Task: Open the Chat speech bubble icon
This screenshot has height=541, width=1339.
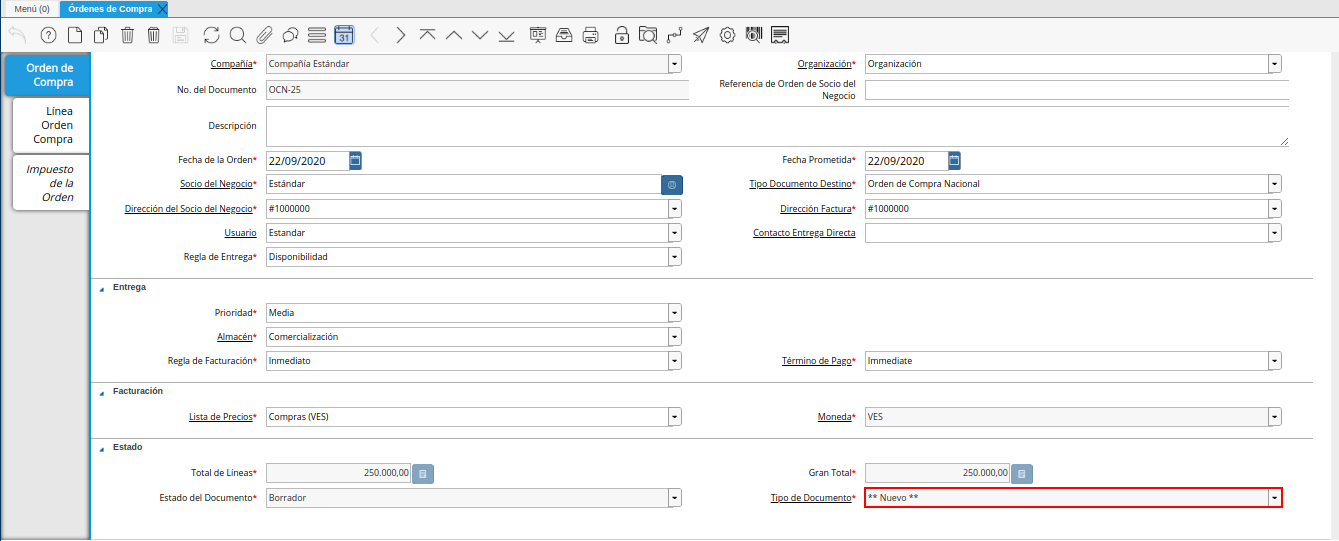Action: pos(290,35)
